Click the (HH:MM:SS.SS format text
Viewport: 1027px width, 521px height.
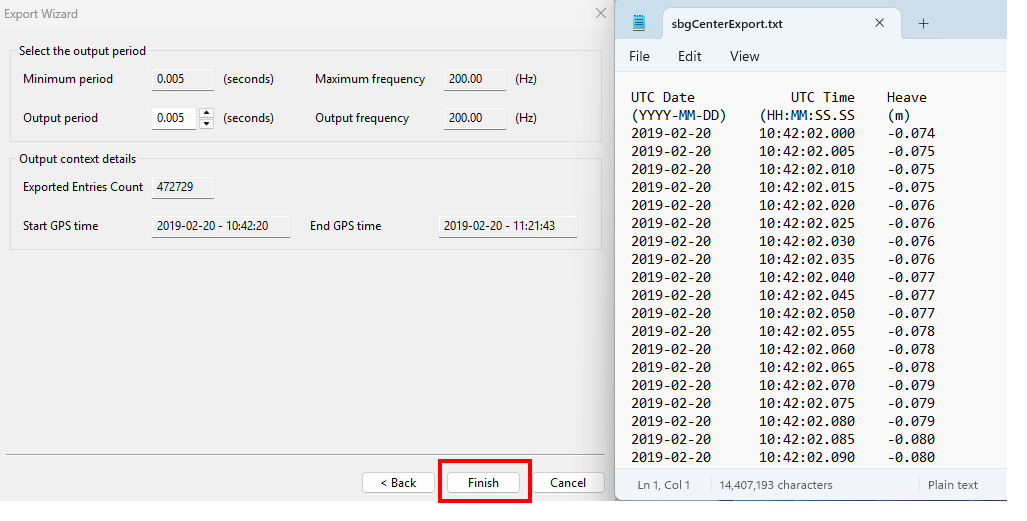(x=807, y=116)
